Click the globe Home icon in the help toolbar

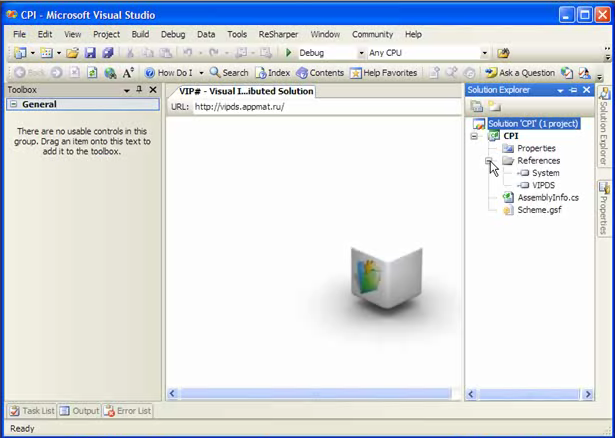110,73
